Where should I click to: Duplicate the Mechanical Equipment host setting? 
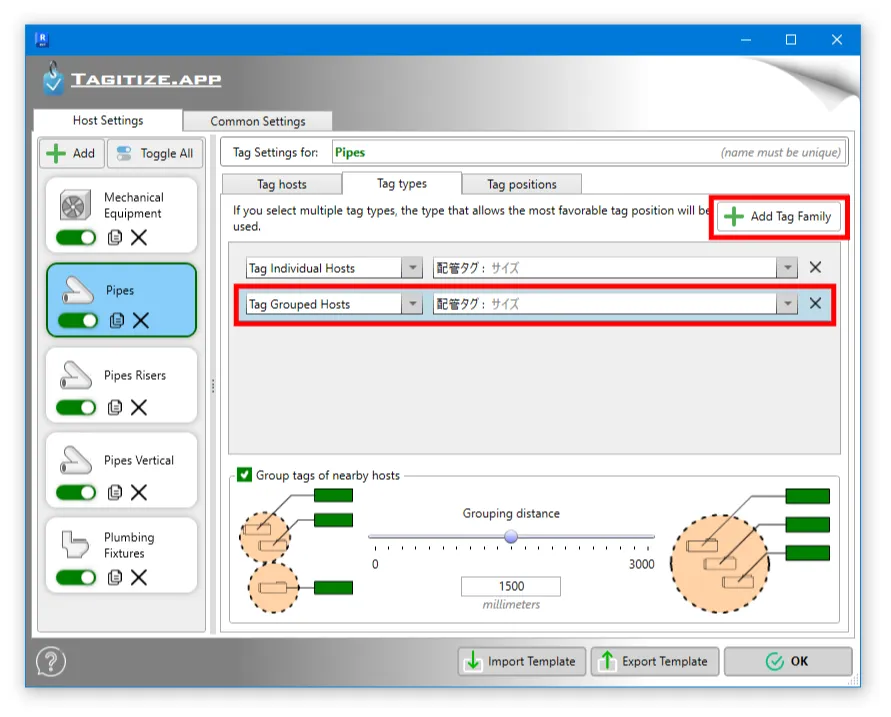point(116,237)
